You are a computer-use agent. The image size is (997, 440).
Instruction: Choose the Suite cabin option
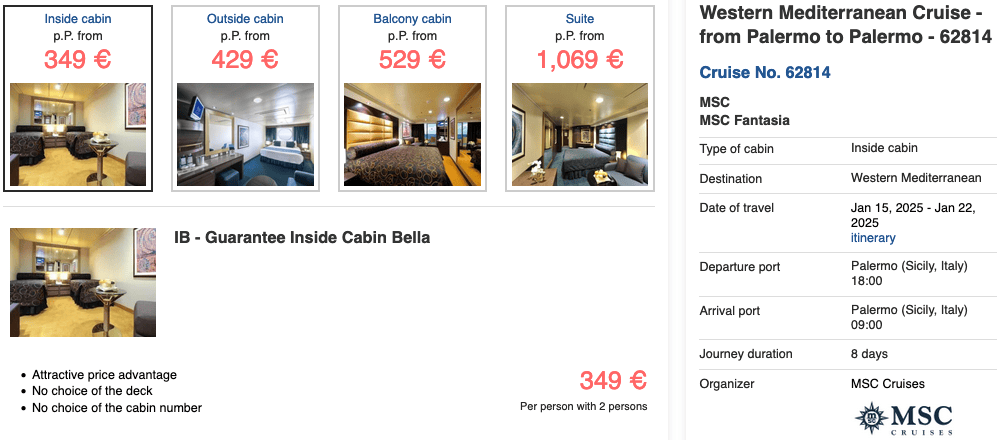click(579, 19)
